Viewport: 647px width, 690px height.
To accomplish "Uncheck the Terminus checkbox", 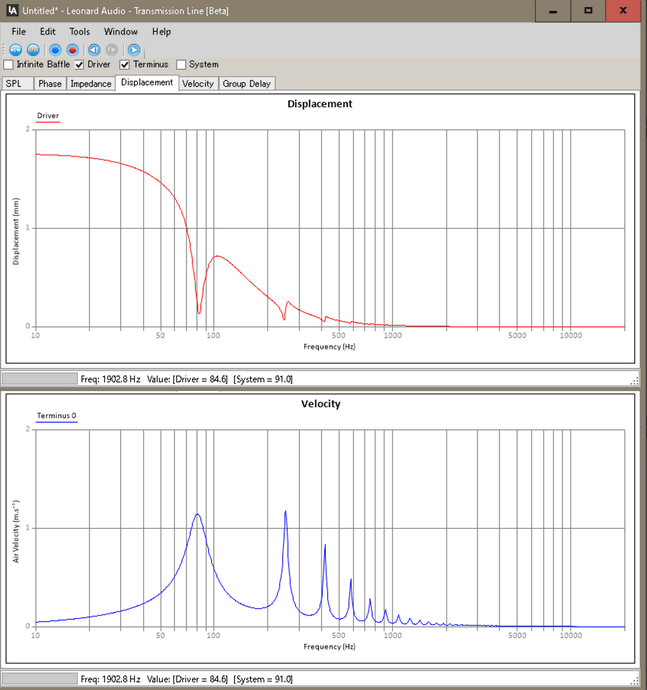I will pos(125,65).
